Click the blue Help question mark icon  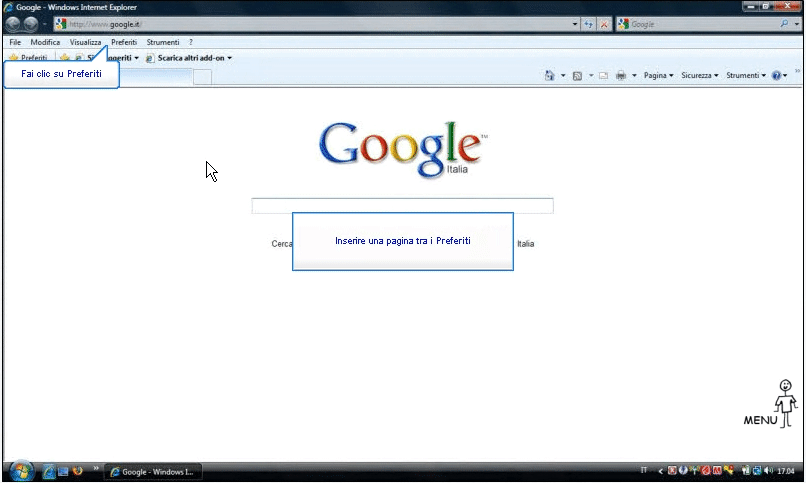(x=777, y=76)
